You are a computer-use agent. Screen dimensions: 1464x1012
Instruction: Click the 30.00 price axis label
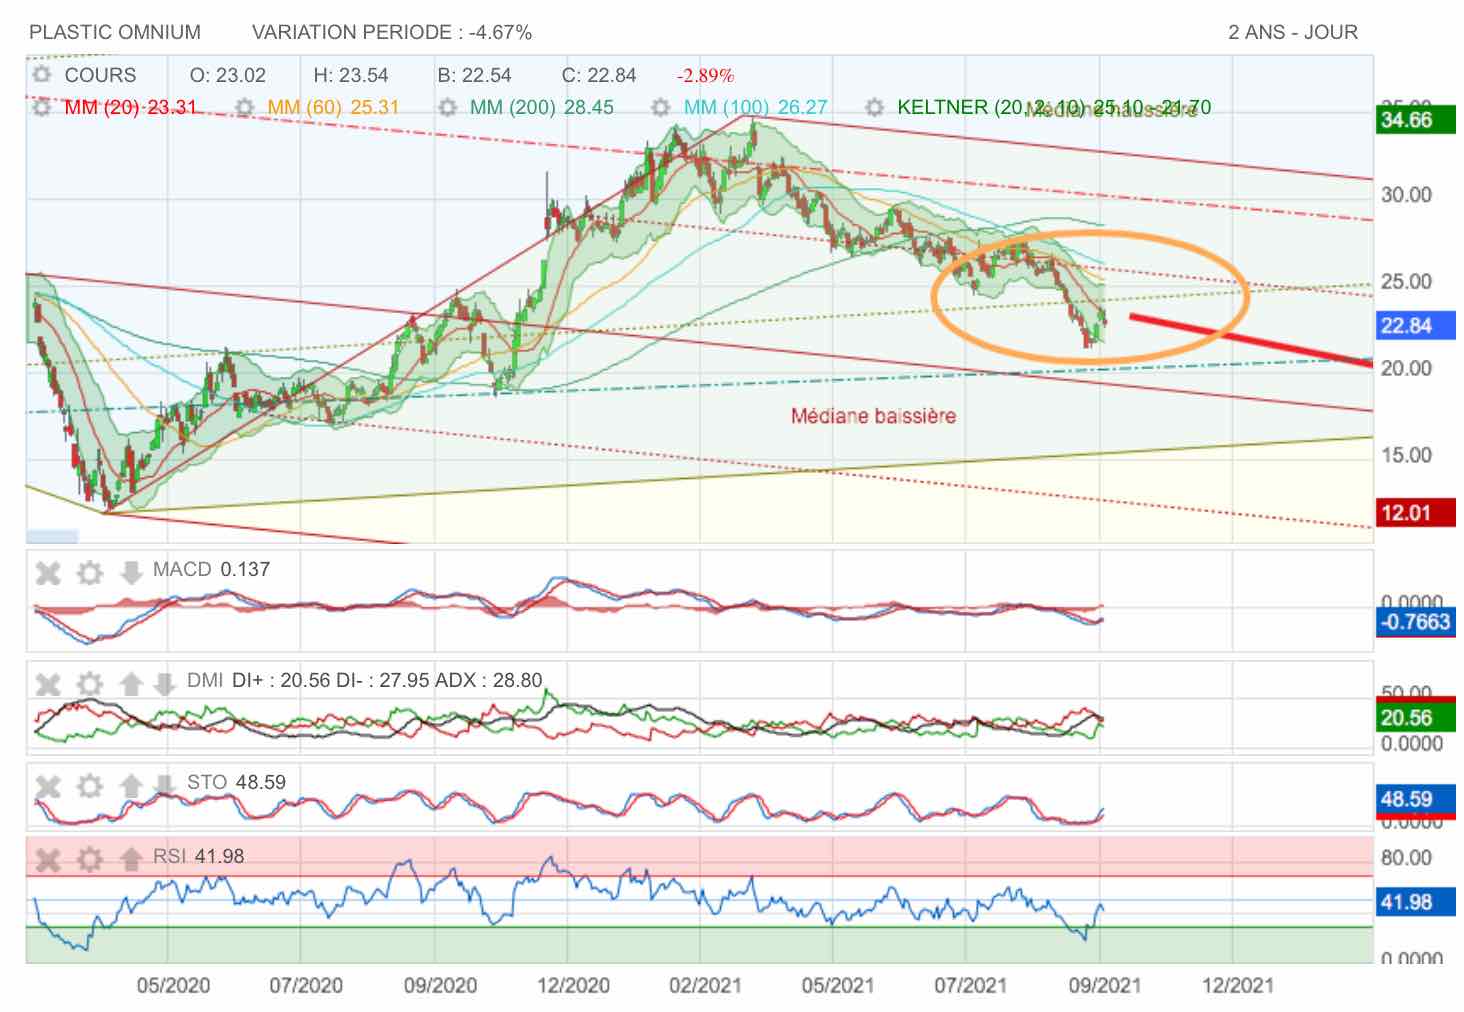click(x=1406, y=195)
